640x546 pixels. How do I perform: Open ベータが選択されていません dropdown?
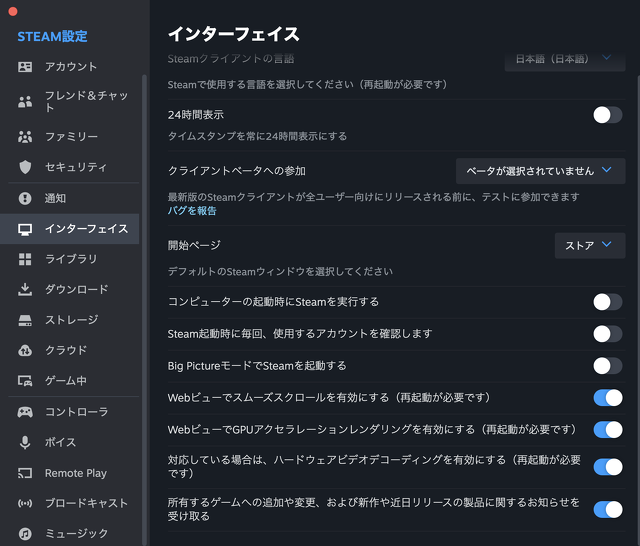coord(540,171)
